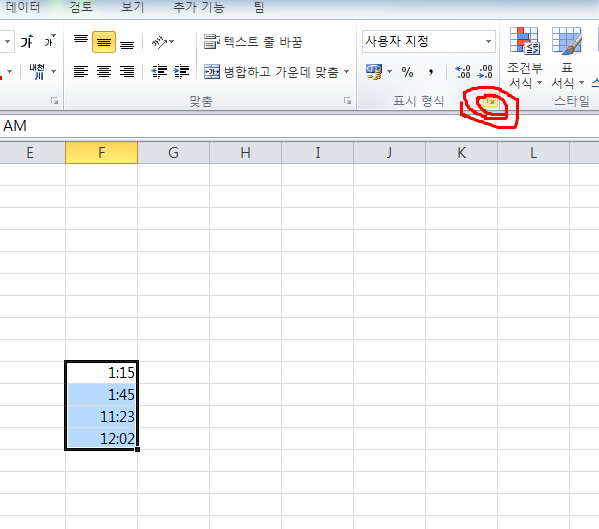Increase decimal places
Image resolution: width=599 pixels, height=529 pixels.
pyautogui.click(x=463, y=71)
